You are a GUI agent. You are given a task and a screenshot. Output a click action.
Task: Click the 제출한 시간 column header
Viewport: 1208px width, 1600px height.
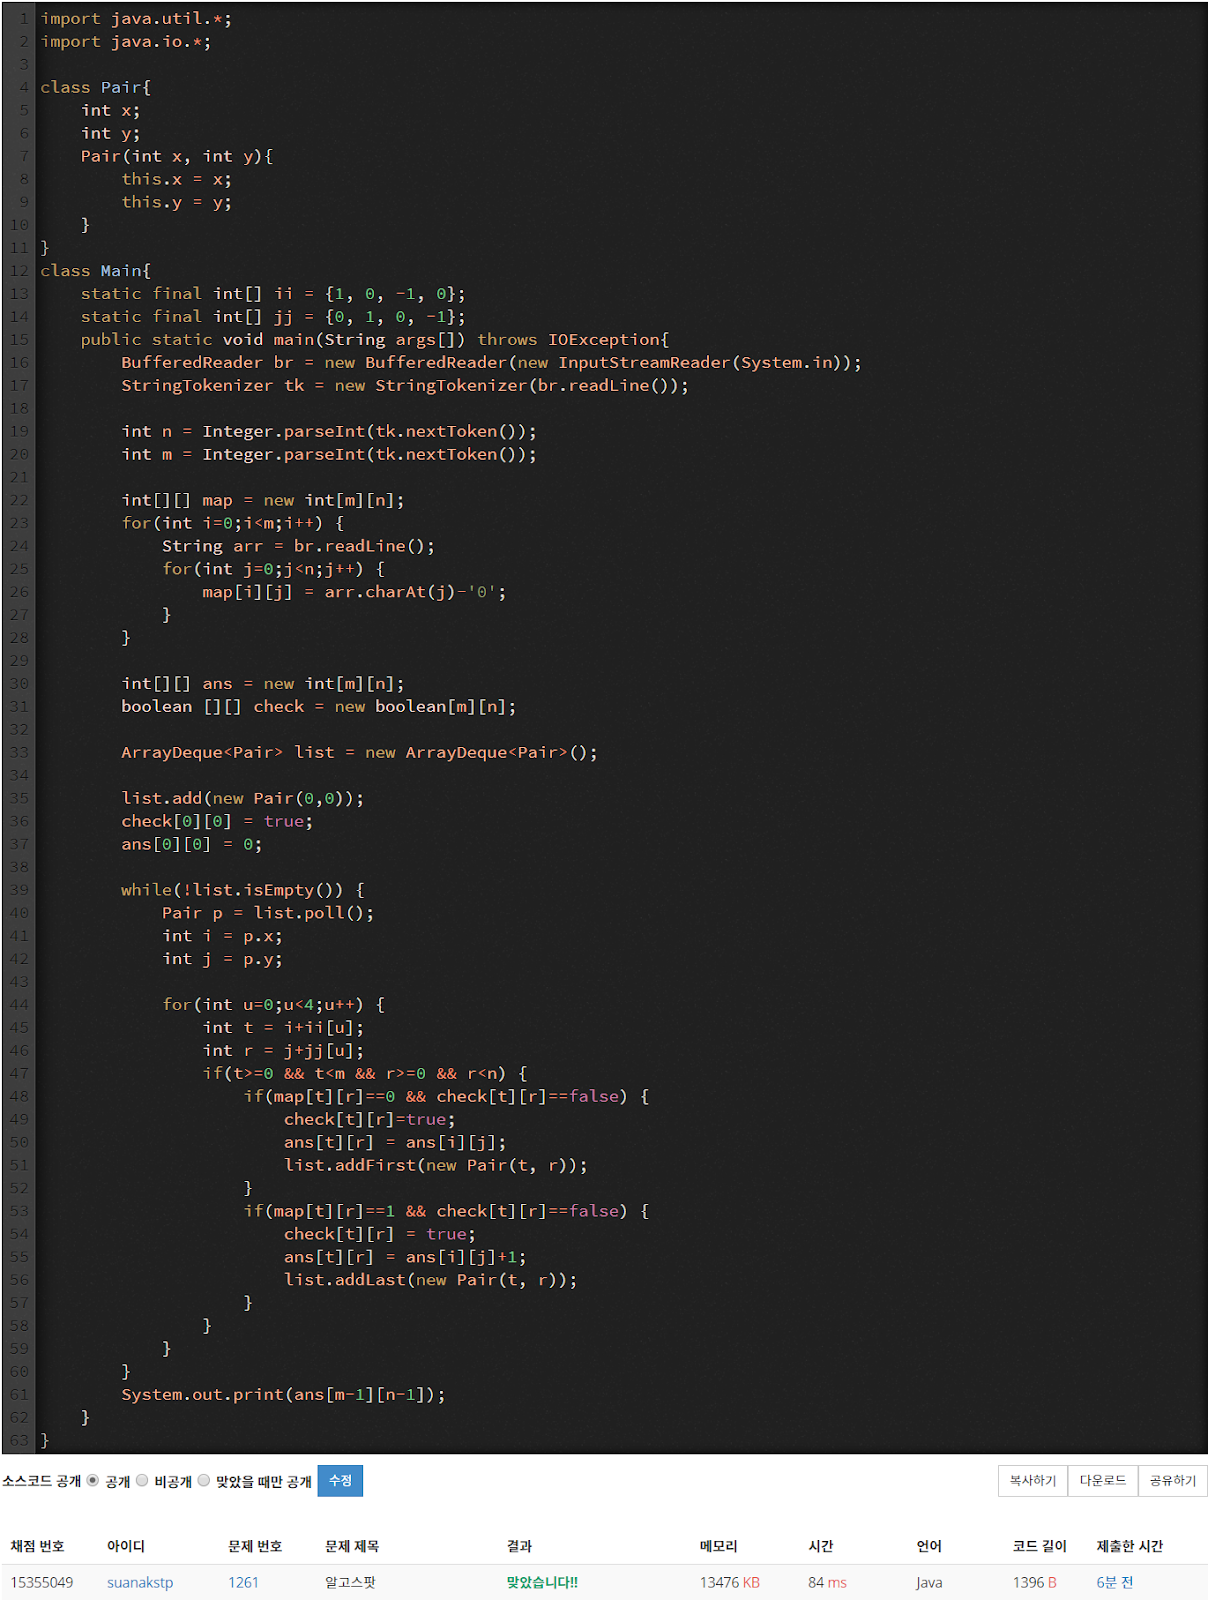coord(1130,1546)
